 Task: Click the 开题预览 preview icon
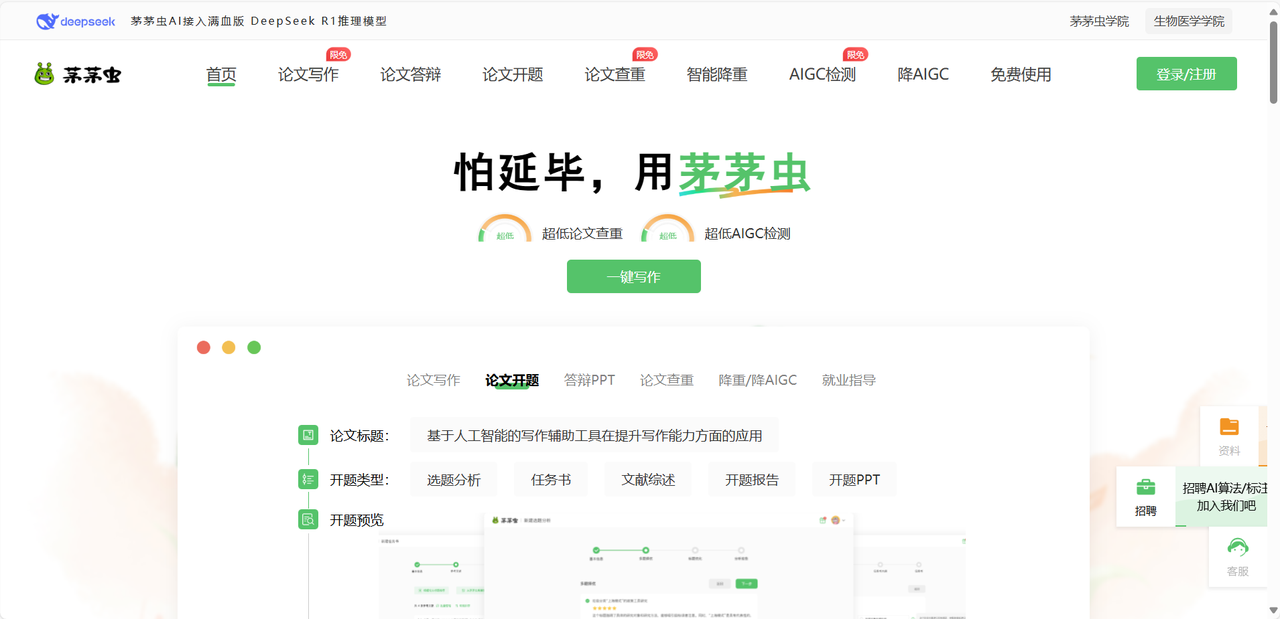click(308, 519)
